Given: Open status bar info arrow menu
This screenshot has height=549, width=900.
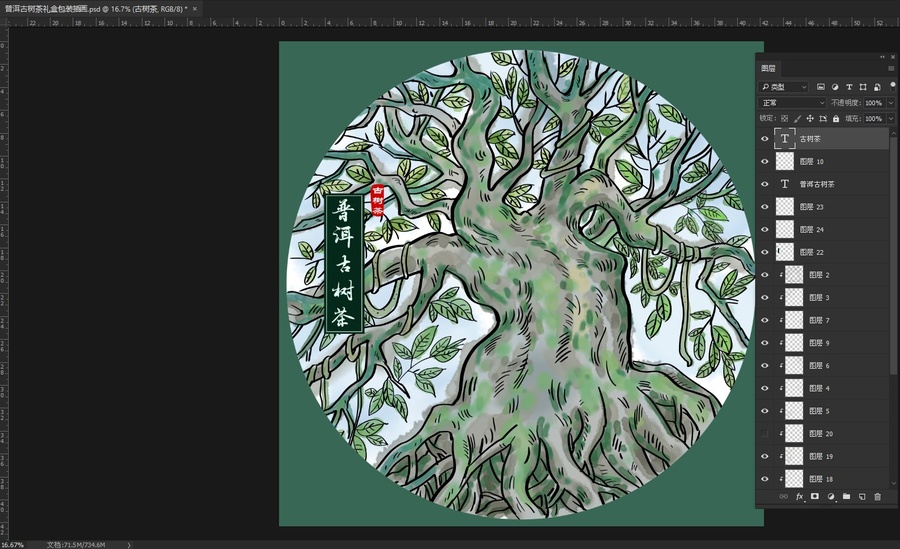Looking at the screenshot, I should click(x=129, y=544).
